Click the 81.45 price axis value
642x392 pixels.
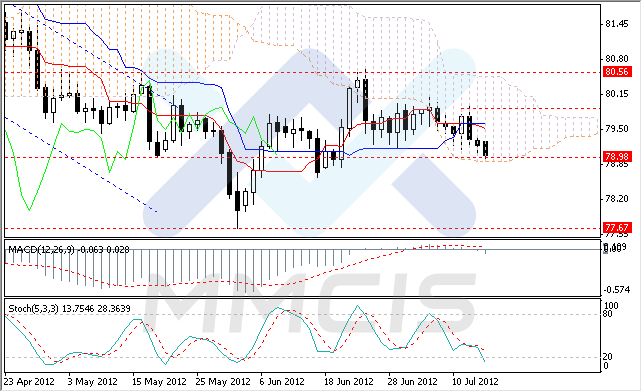[617, 24]
